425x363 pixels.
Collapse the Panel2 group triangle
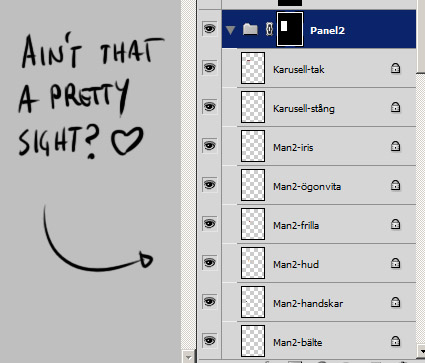pyautogui.click(x=231, y=30)
